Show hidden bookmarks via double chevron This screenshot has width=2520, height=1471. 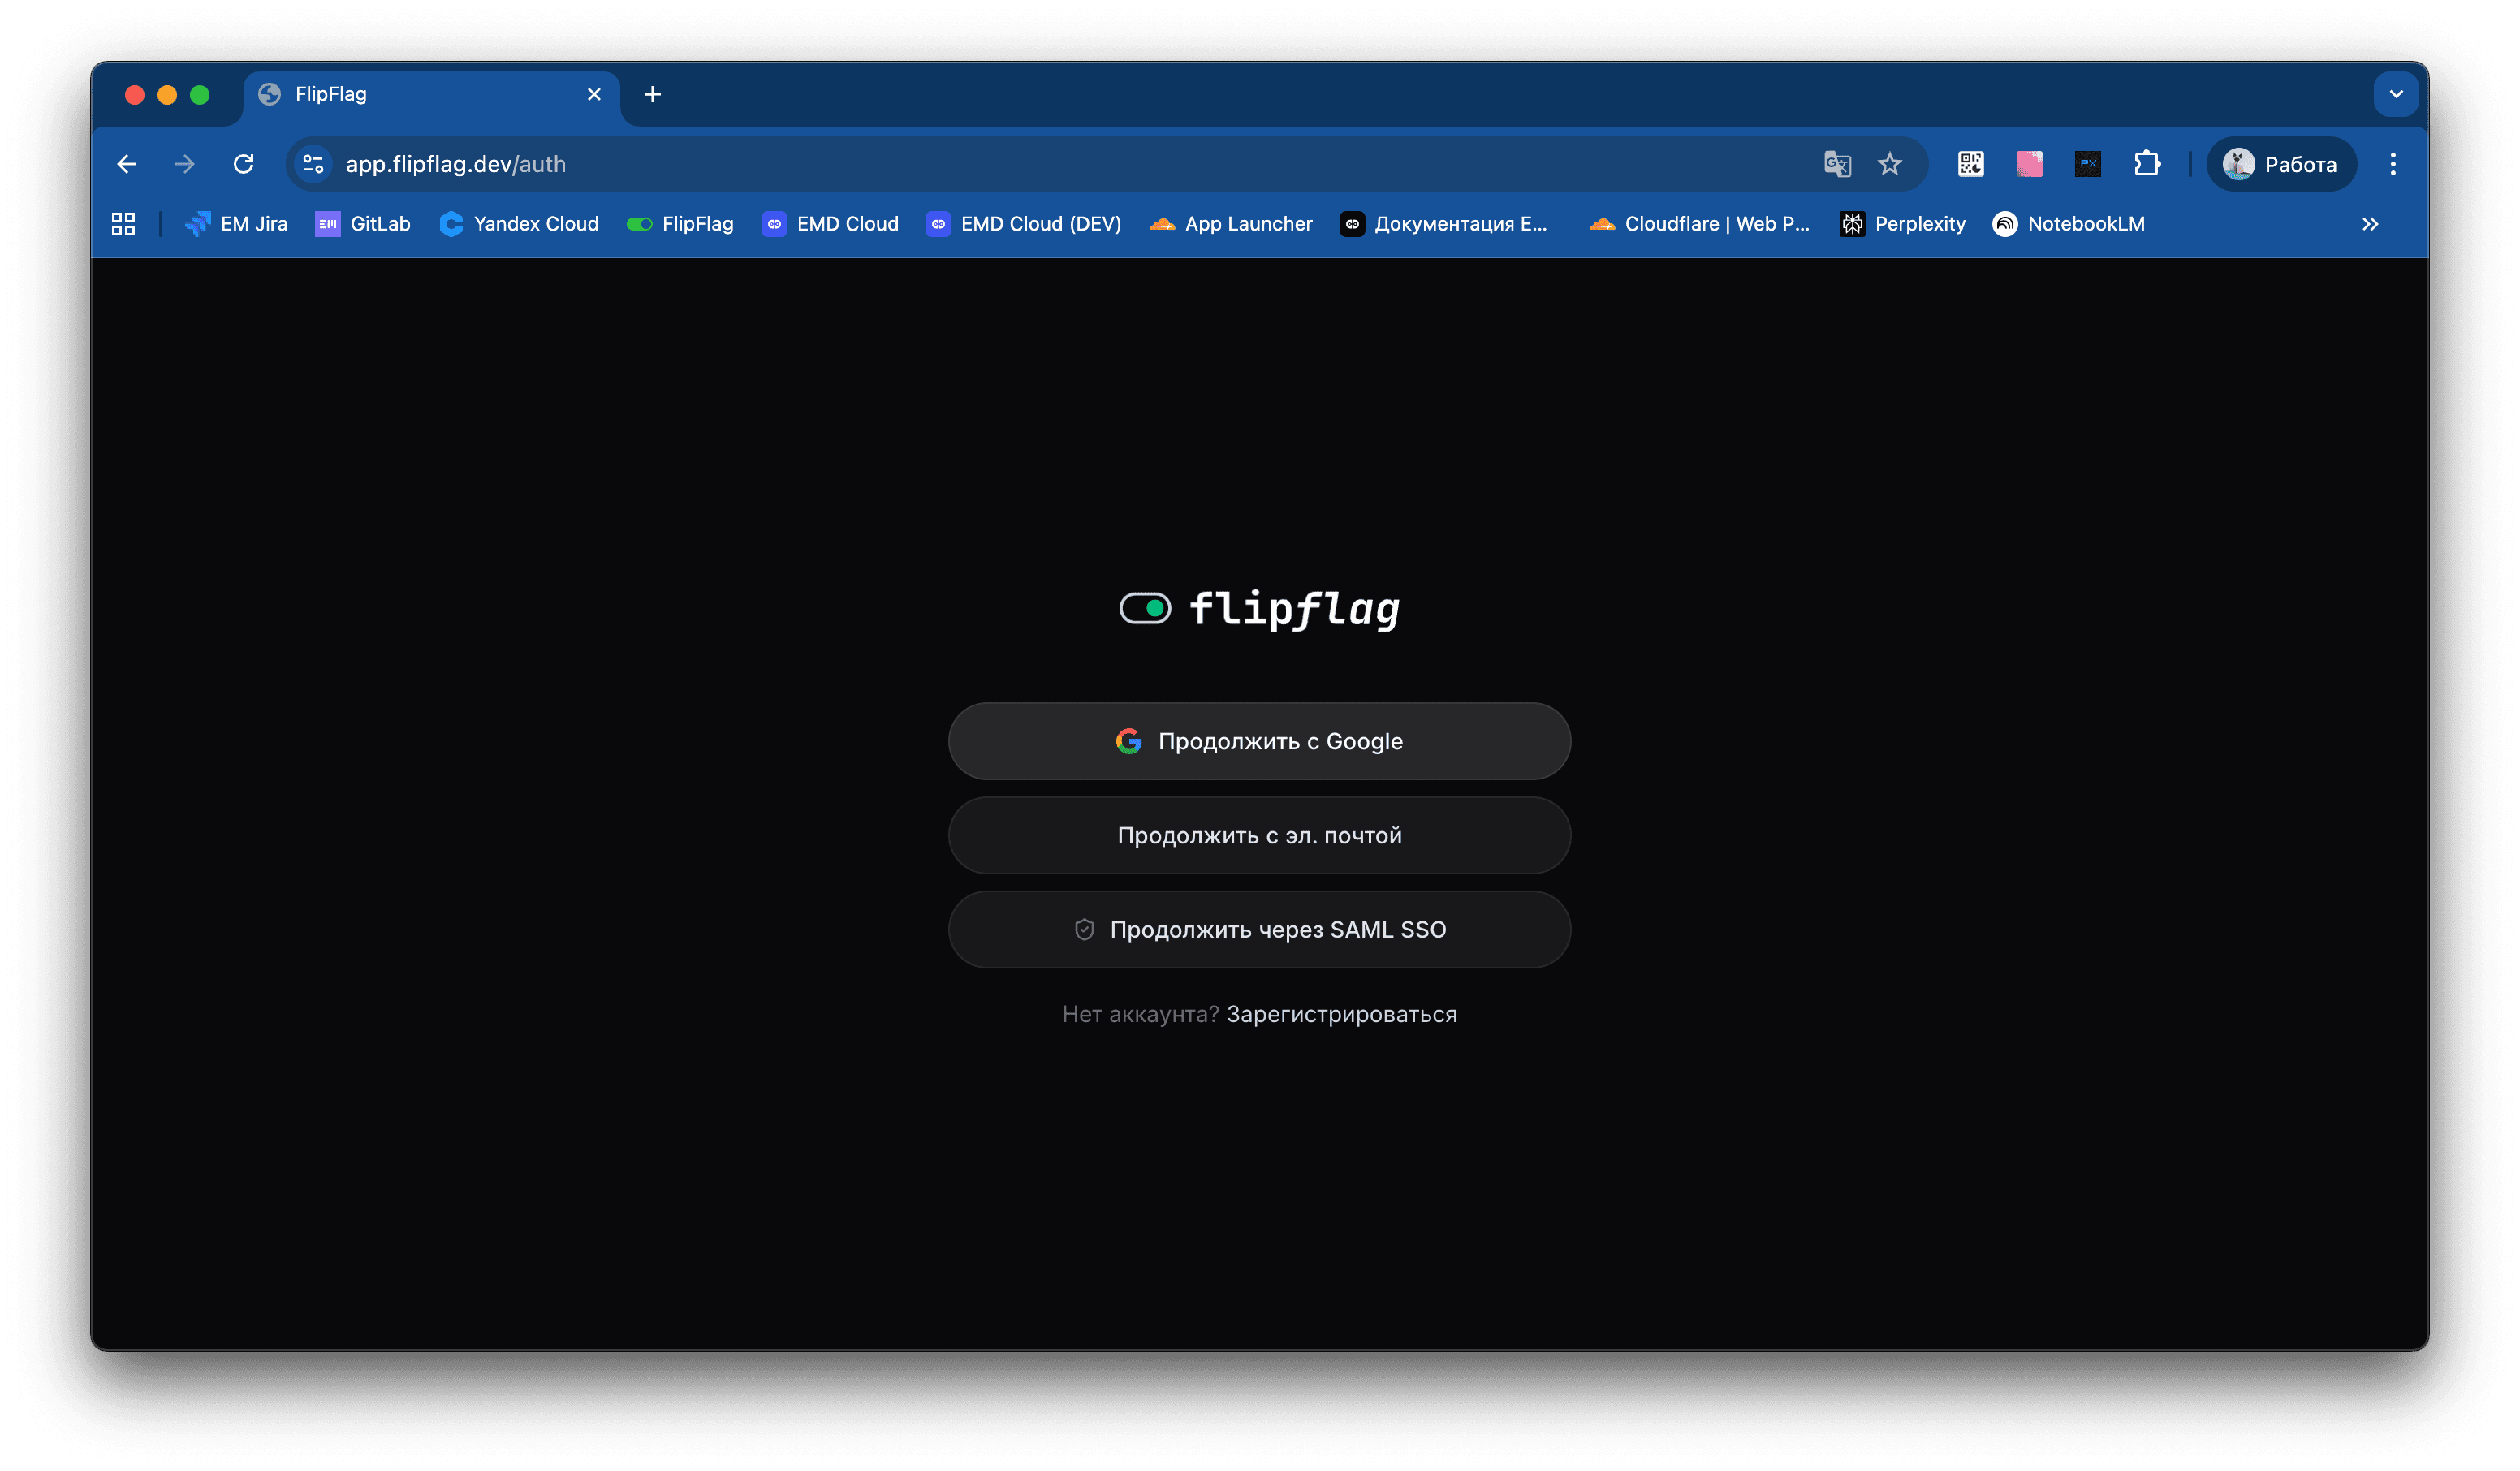coord(2370,224)
